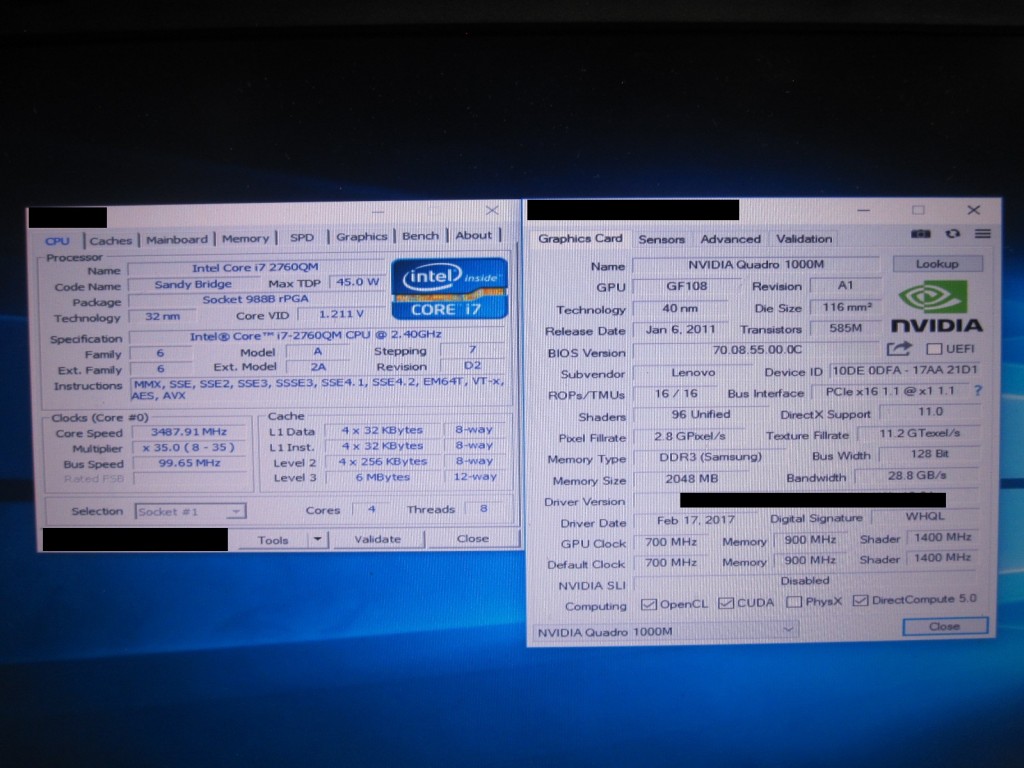This screenshot has height=768, width=1024.
Task: Click the NVIDIA logo in GPU-Z
Action: pos(936,307)
